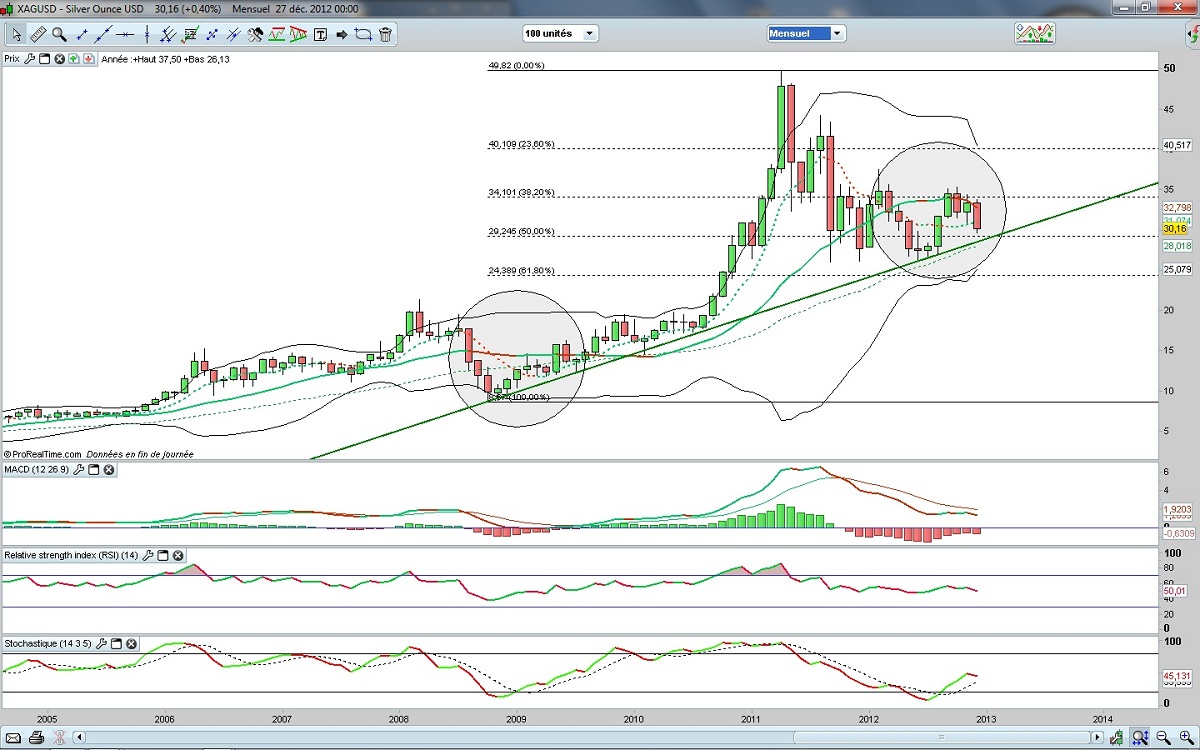
Task: Pick the ruler measurement tool
Action: pos(38,34)
